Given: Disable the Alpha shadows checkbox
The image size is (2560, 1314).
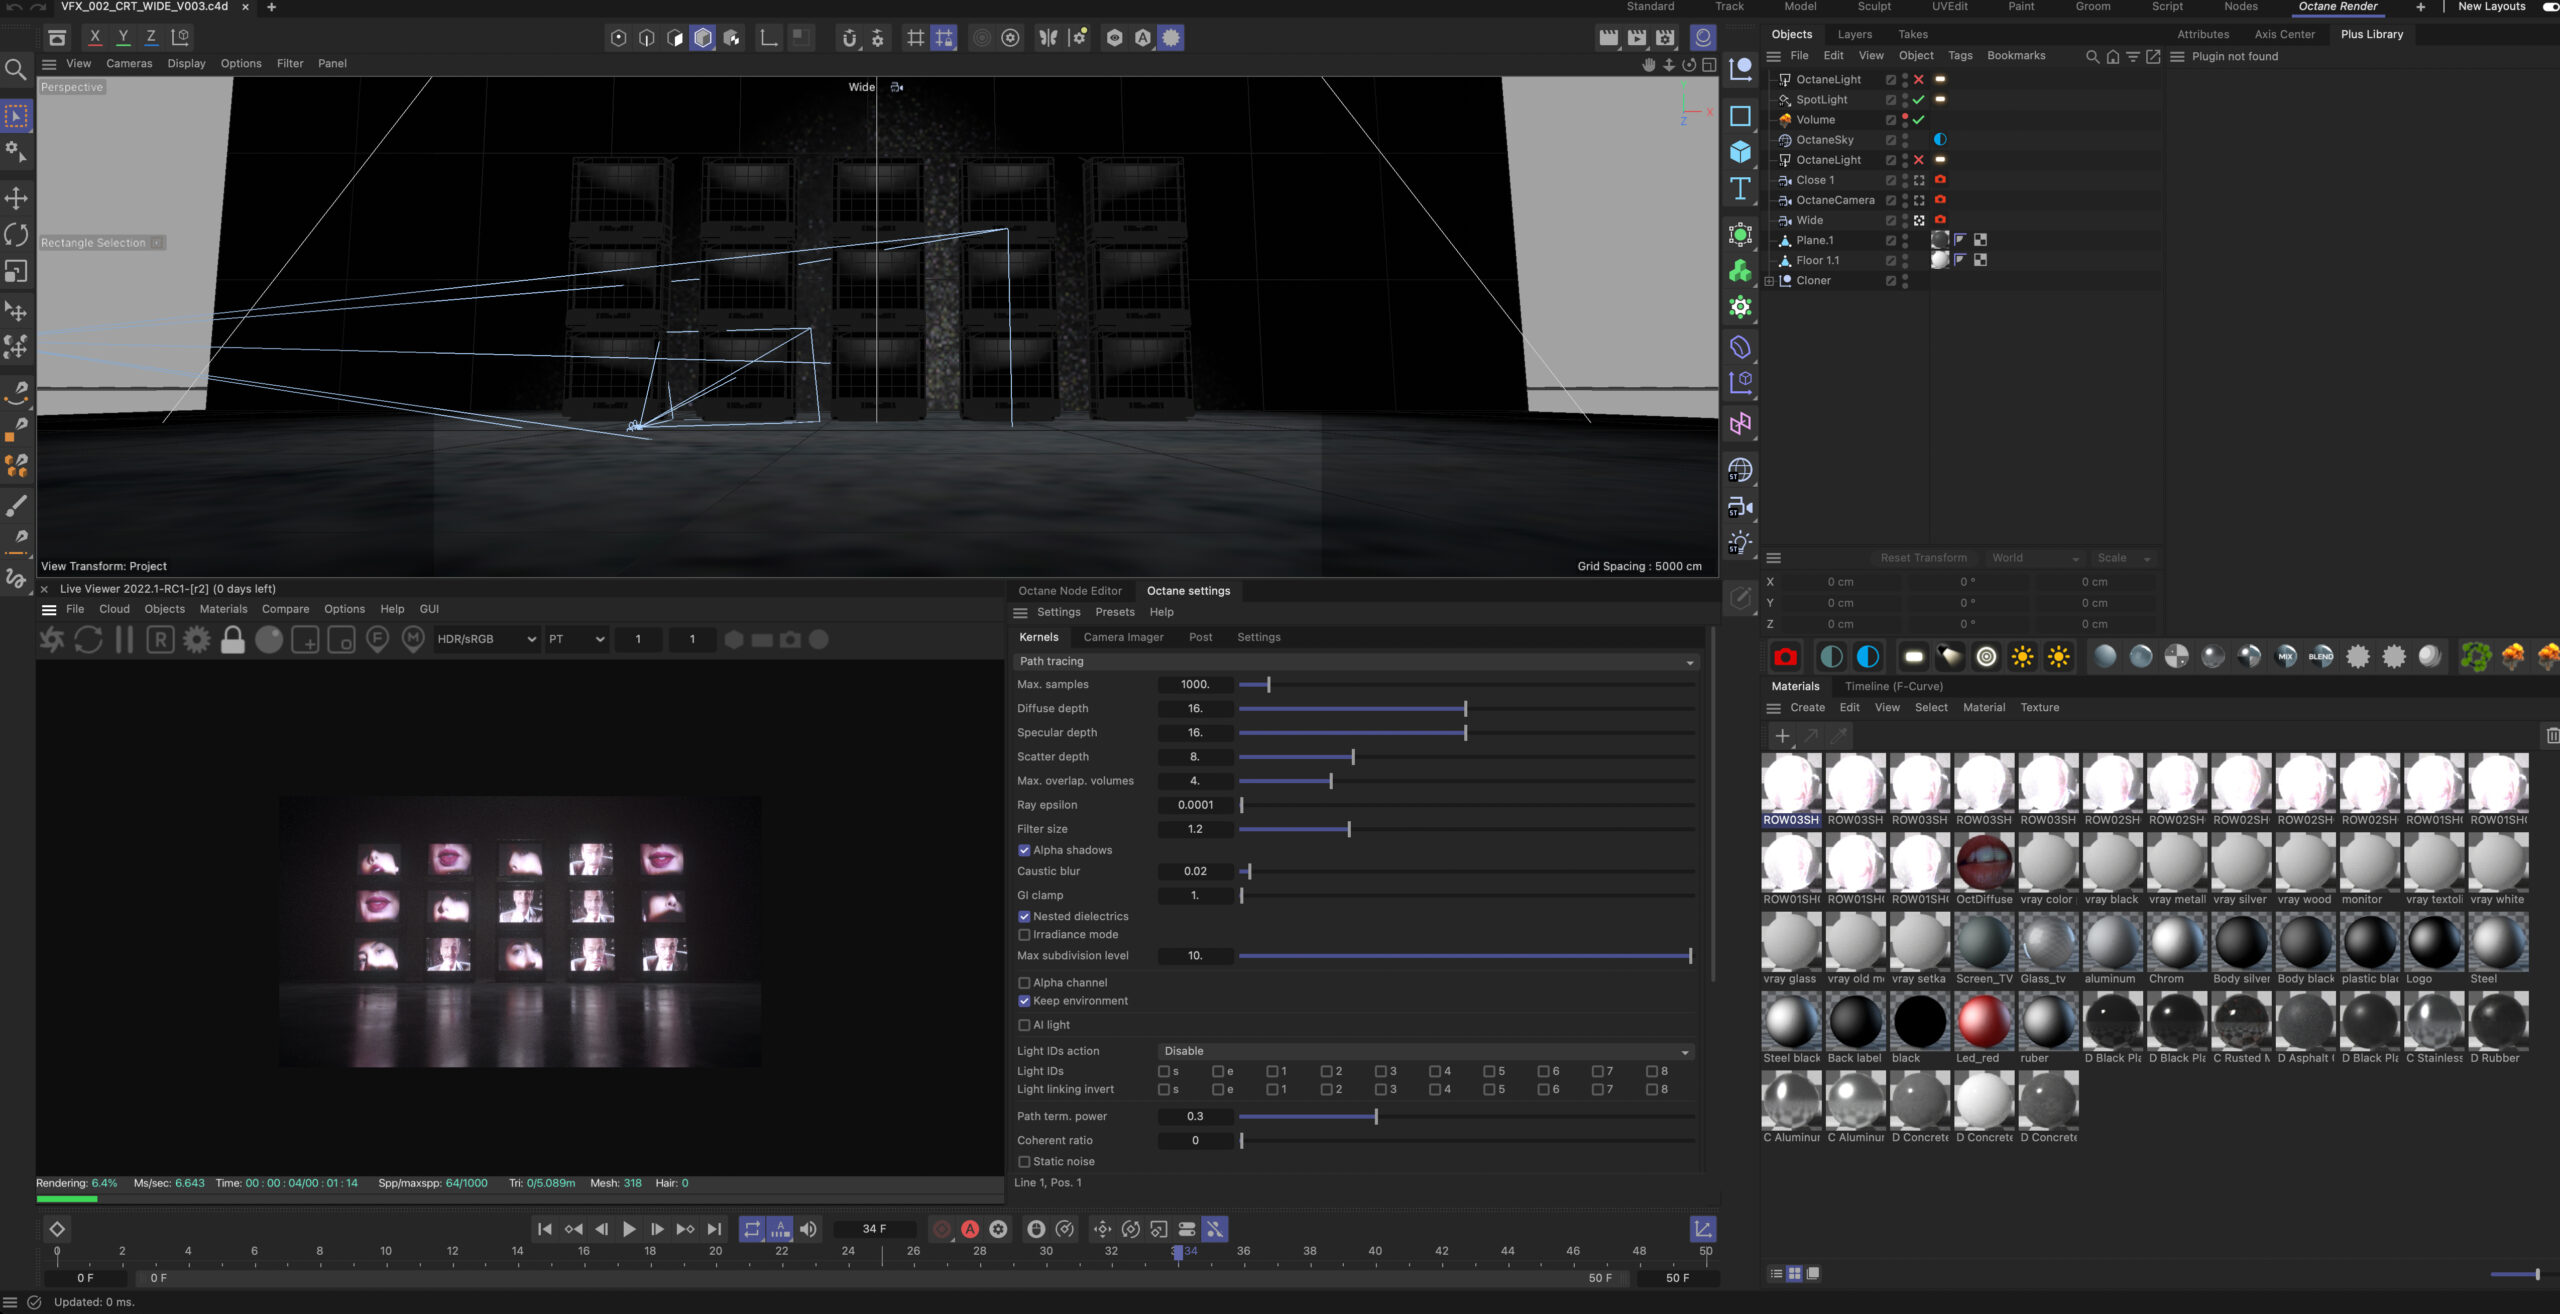Looking at the screenshot, I should point(1024,850).
